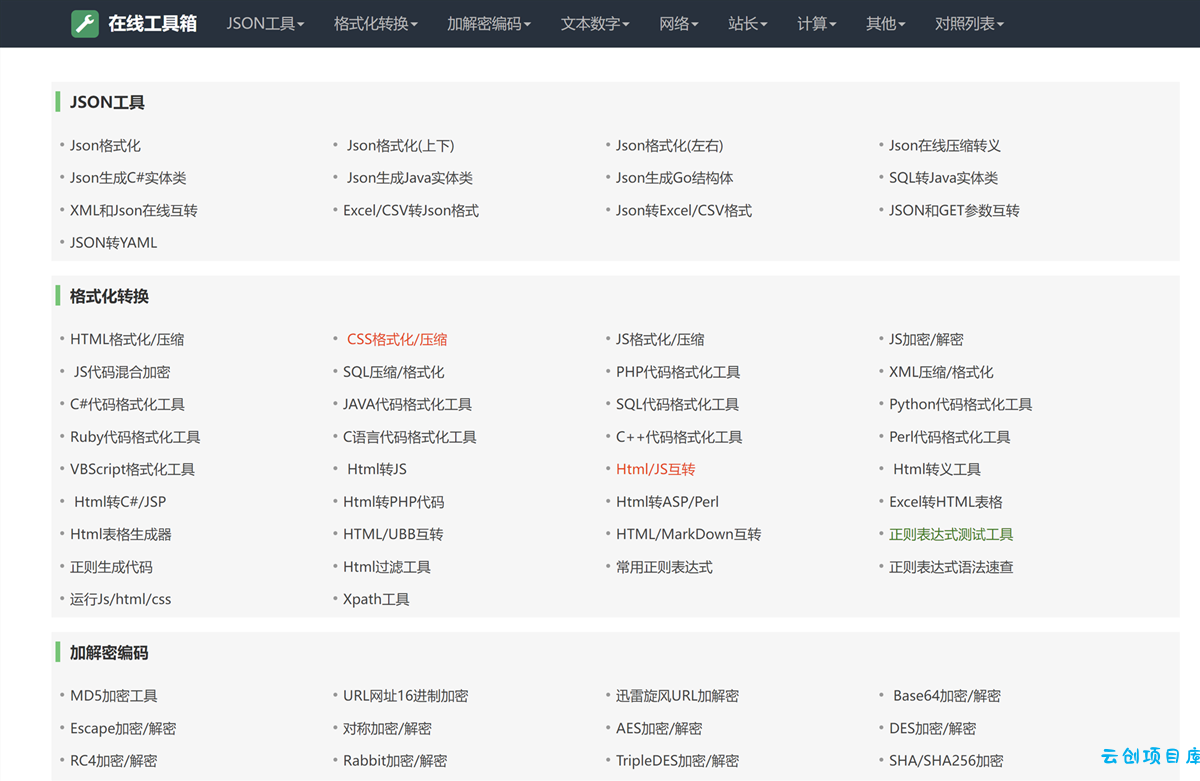Open HTML格式化/压缩 tool
The height and width of the screenshot is (781, 1200).
click(127, 340)
